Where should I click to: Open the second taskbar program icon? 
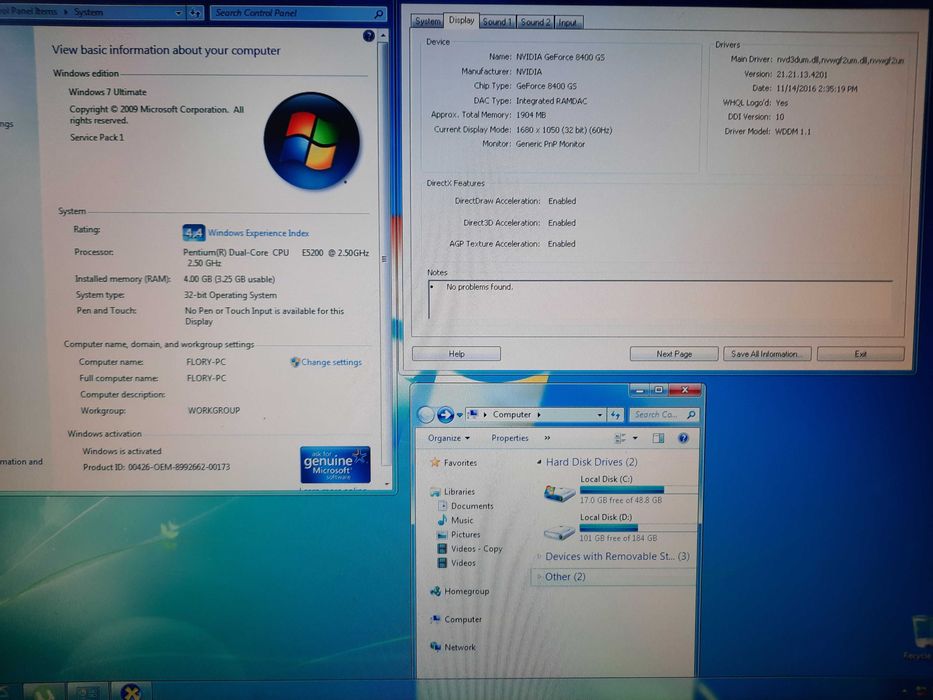[87, 692]
